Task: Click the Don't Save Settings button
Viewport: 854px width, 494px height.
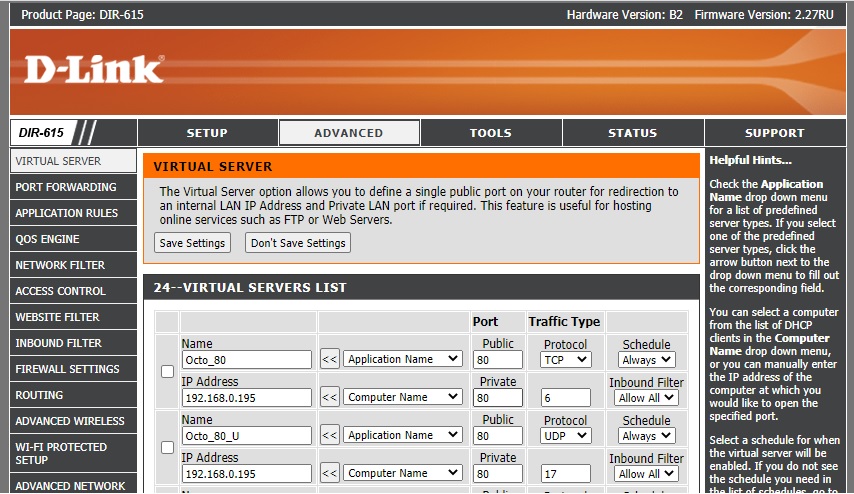Action: [298, 243]
